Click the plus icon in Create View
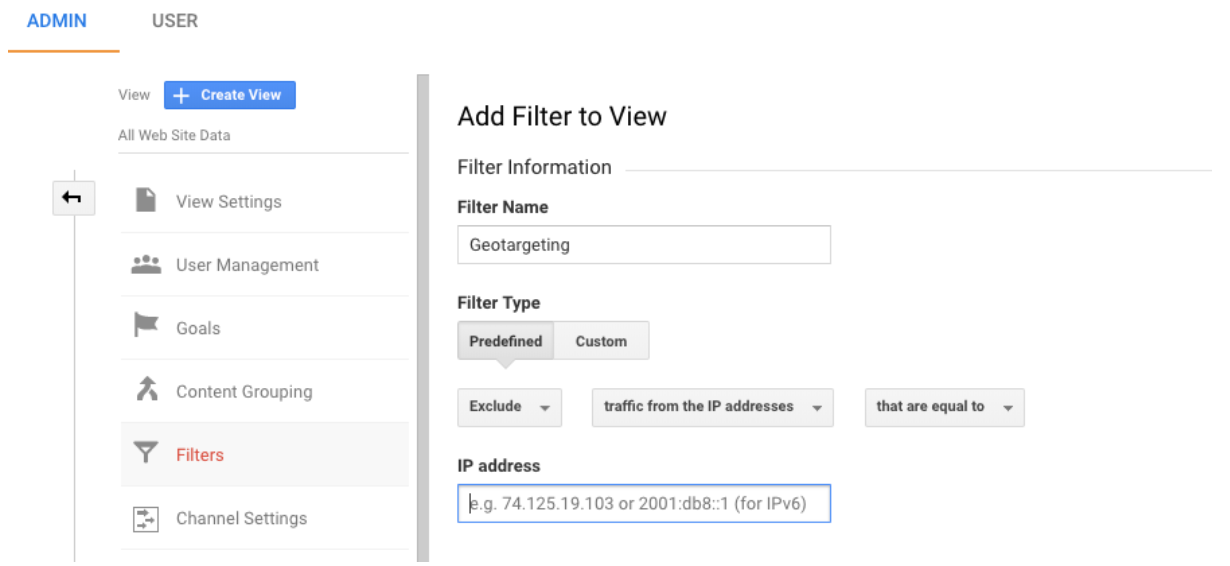1230x566 pixels. coord(181,95)
